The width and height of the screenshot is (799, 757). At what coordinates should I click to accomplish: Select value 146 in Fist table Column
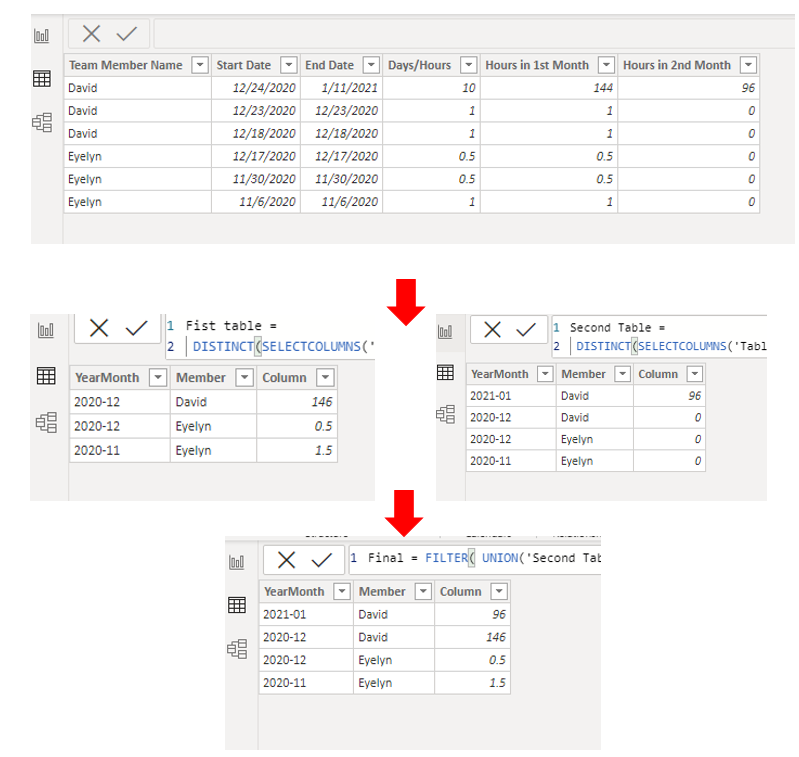click(x=297, y=402)
